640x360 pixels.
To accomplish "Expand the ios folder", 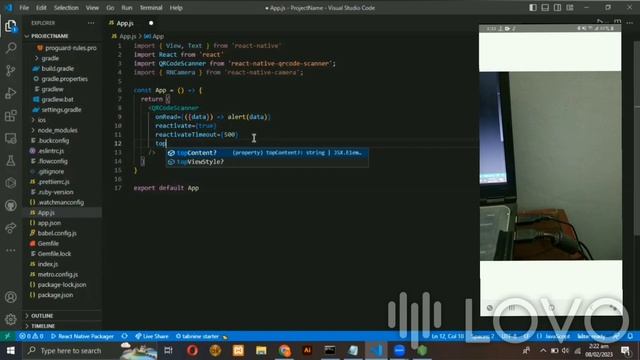I will (x=42, y=120).
